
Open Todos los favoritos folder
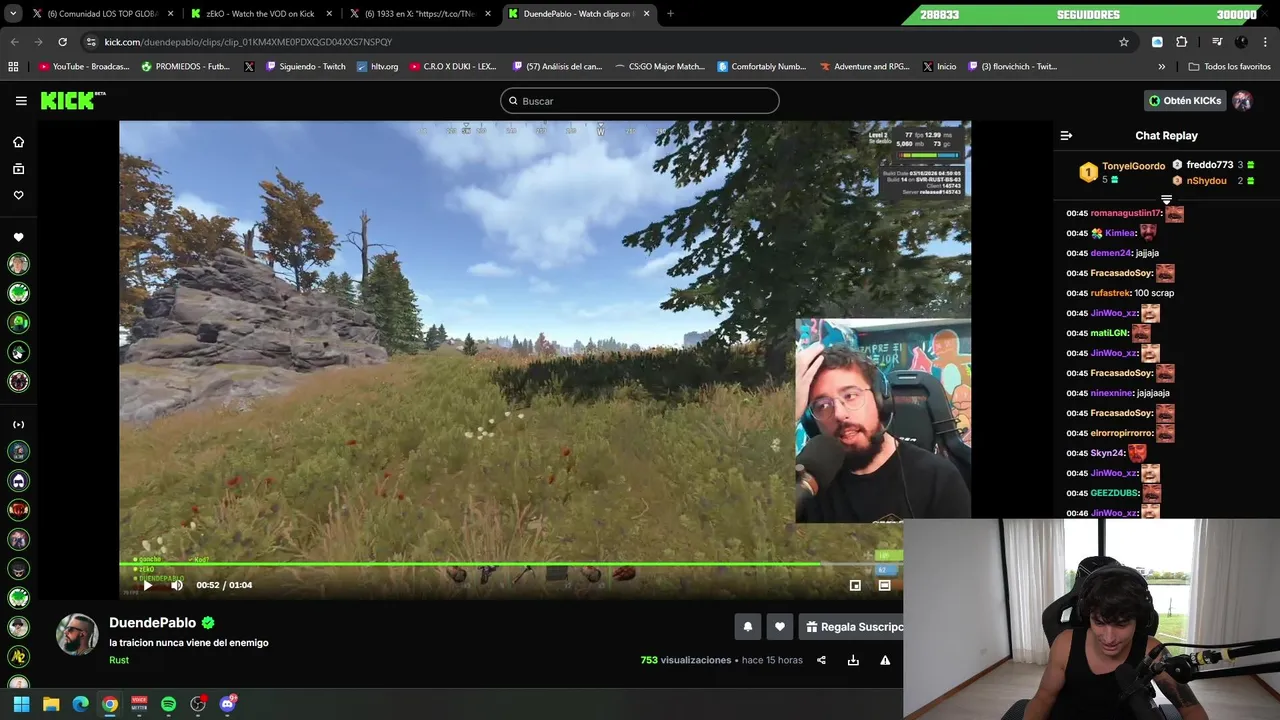point(1229,67)
